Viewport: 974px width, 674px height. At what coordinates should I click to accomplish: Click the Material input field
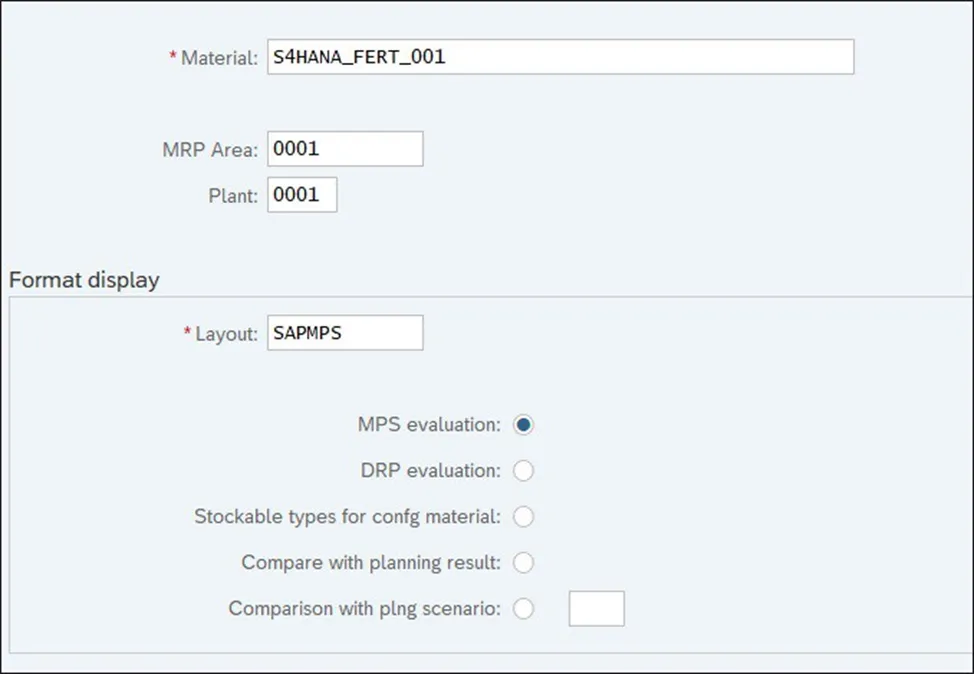click(560, 57)
